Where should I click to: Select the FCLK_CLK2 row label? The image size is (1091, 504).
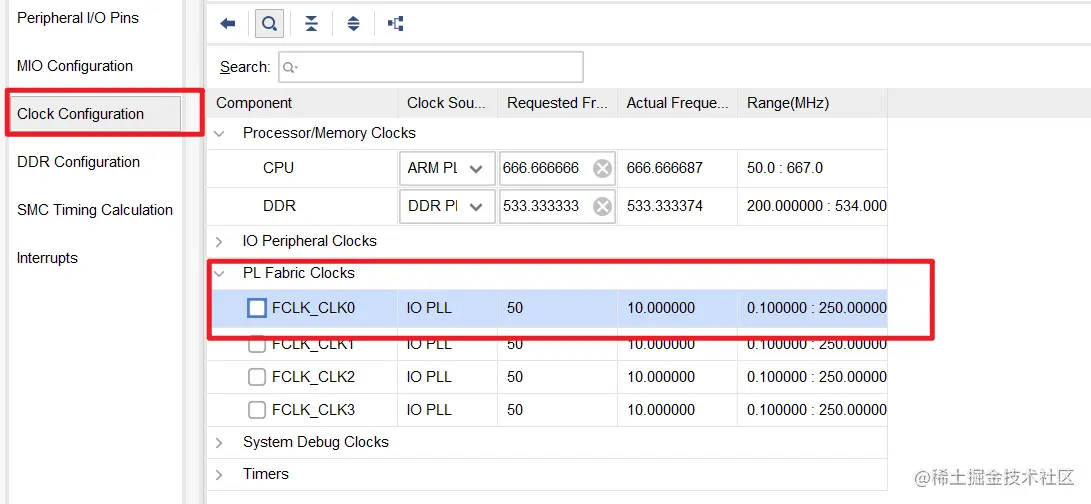[314, 377]
